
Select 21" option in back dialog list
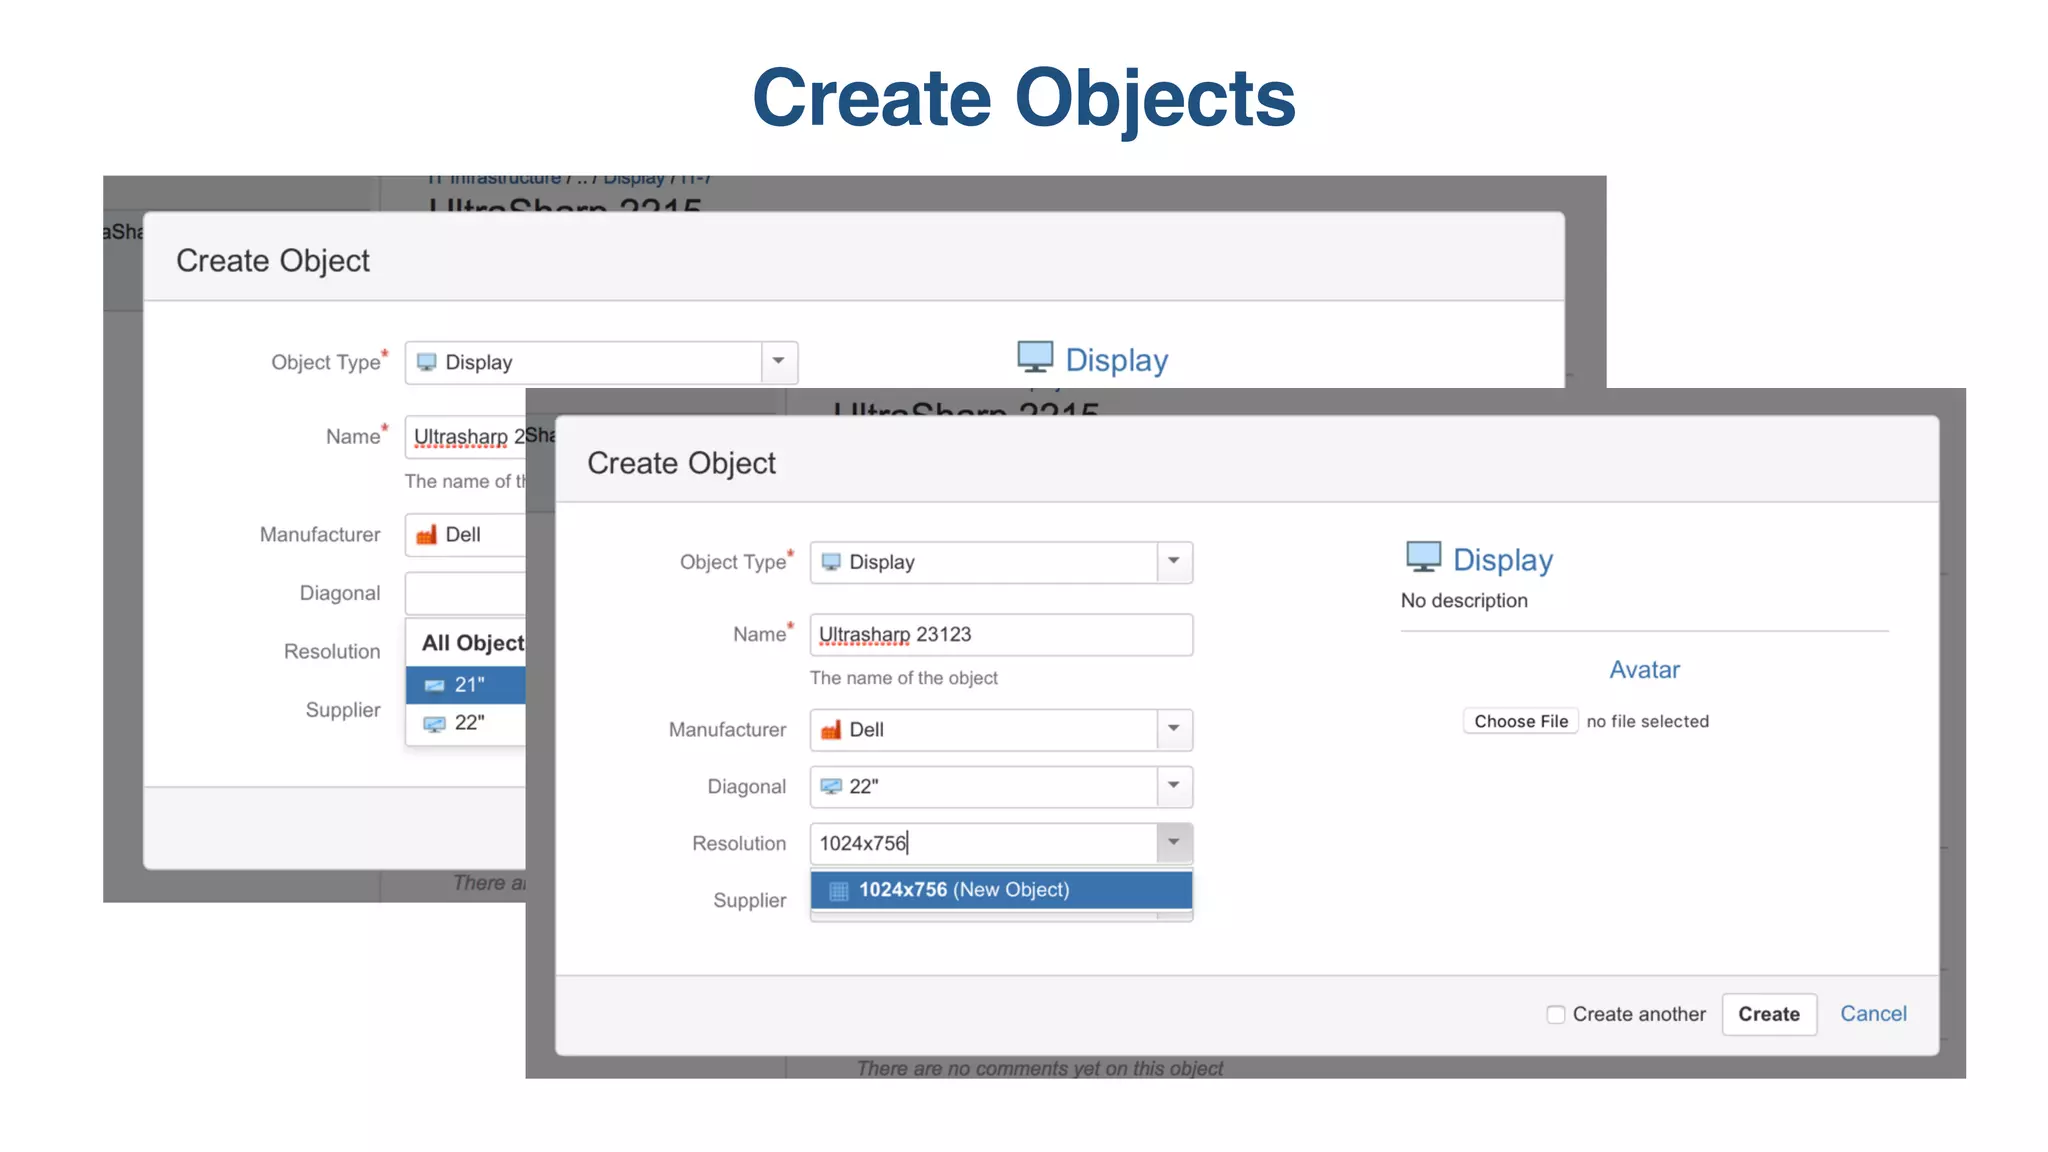pos(466,685)
